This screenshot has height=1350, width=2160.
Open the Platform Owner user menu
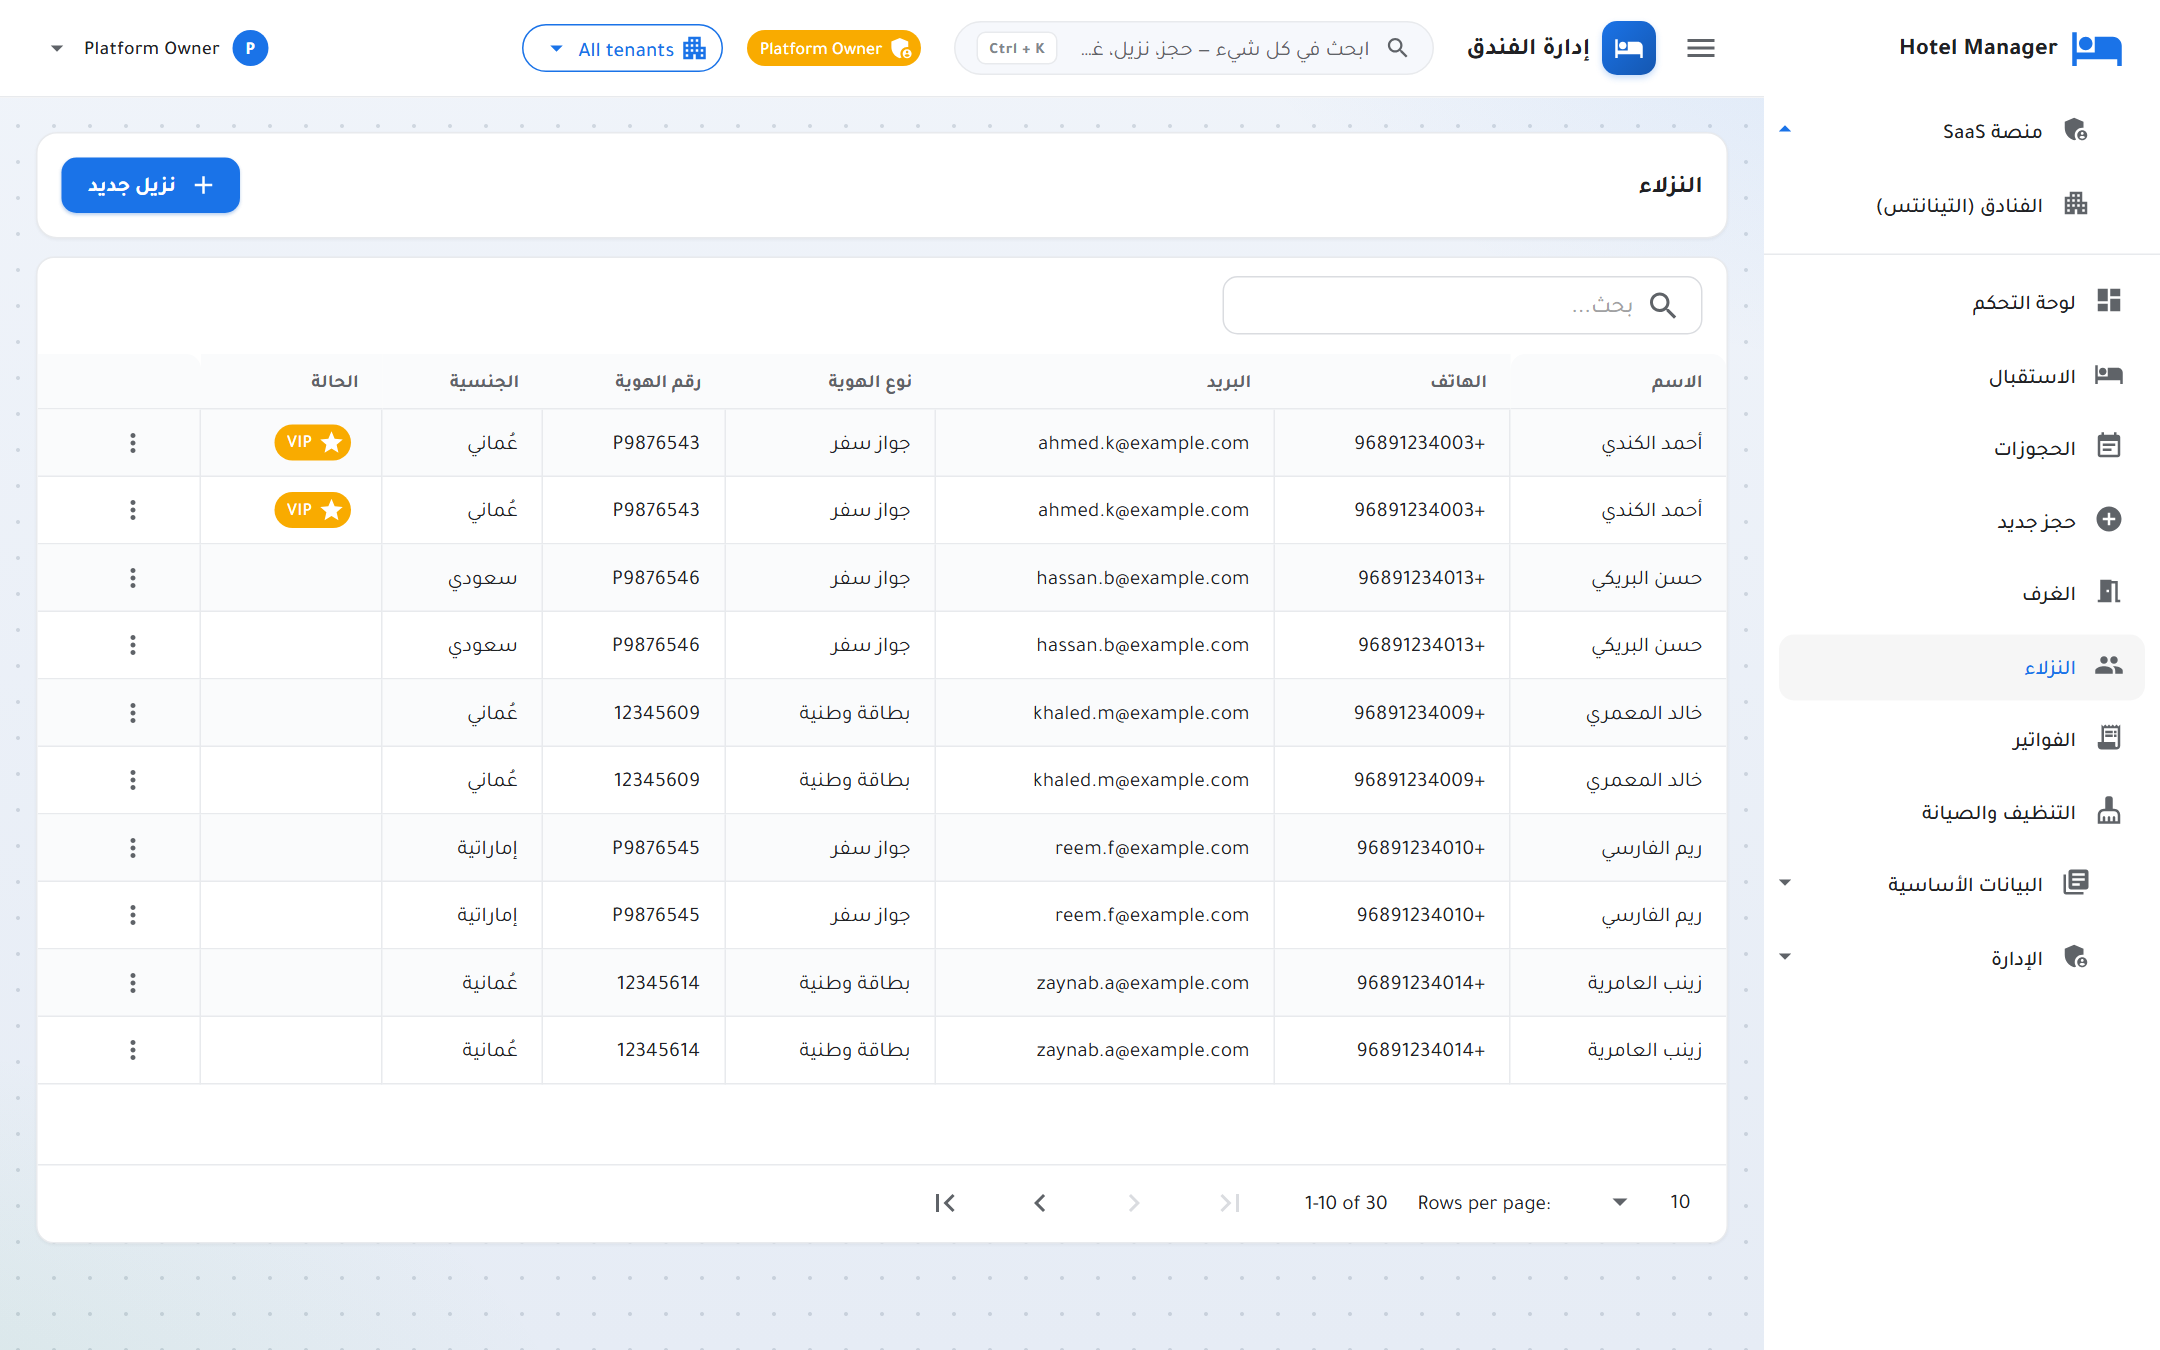tap(158, 48)
